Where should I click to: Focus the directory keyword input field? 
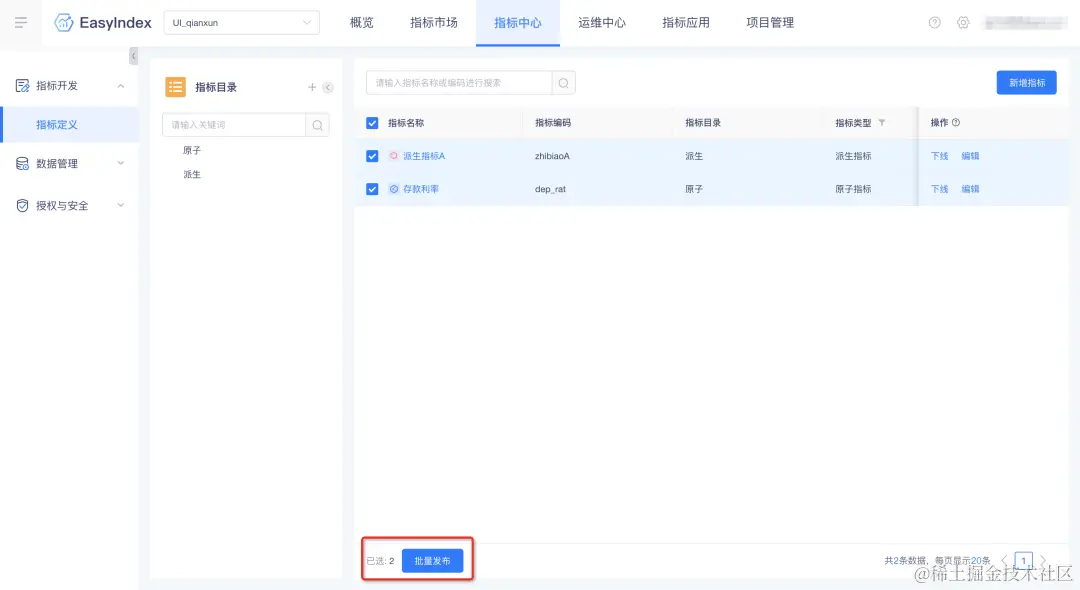click(x=234, y=125)
